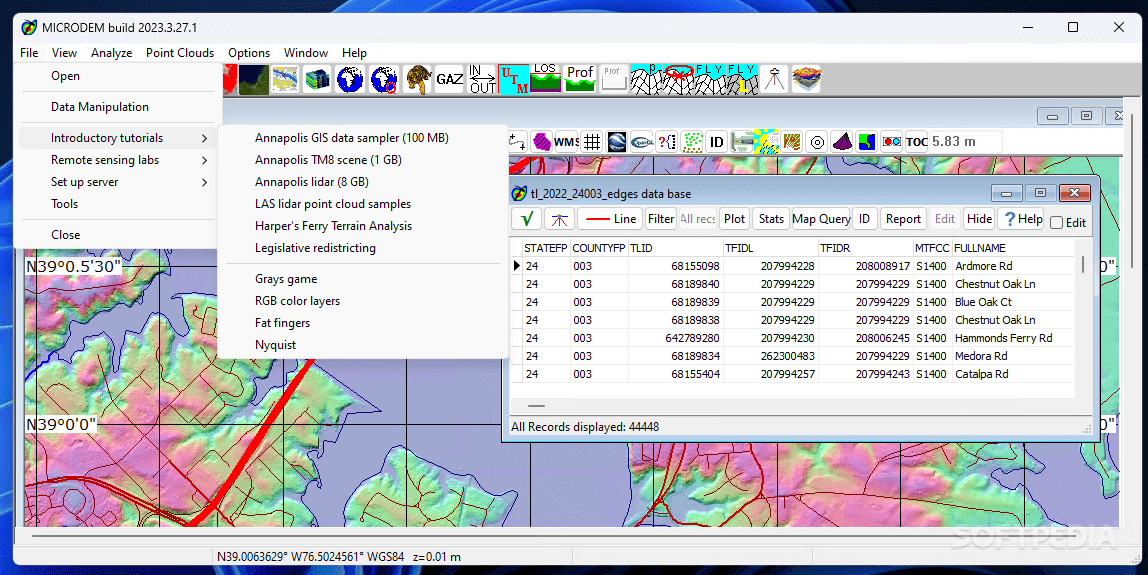
Task: Open the TOC table of contents
Action: (x=917, y=141)
